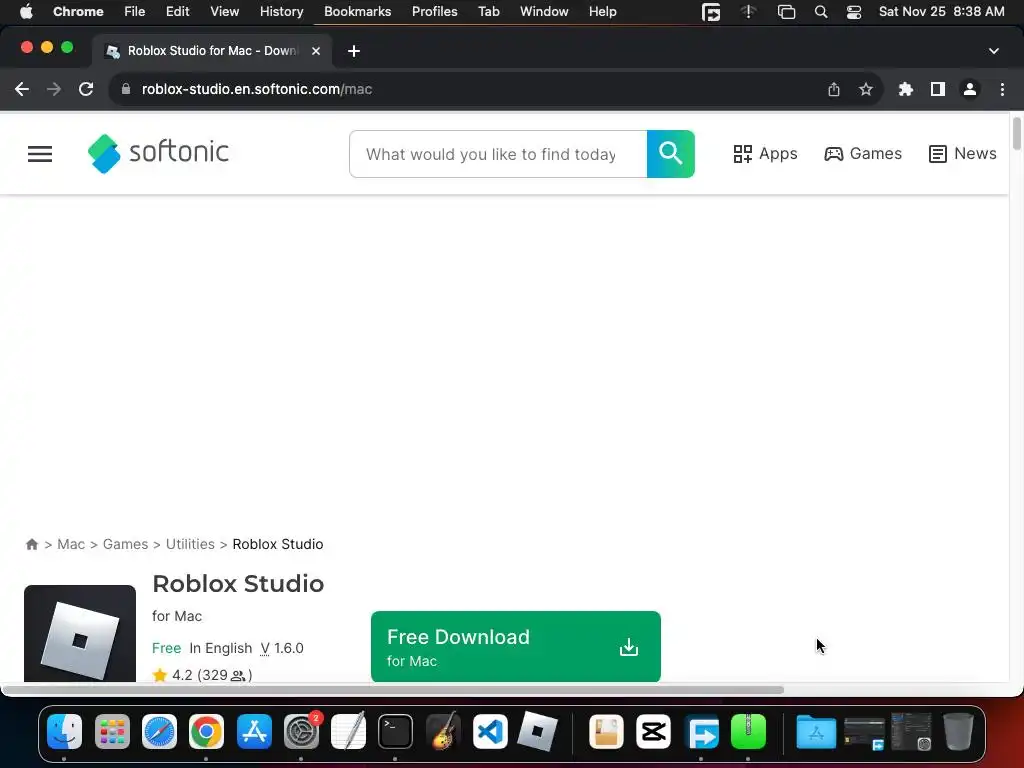Click the page's vertical scrollbar thumb
The image size is (1024, 768).
1017,133
